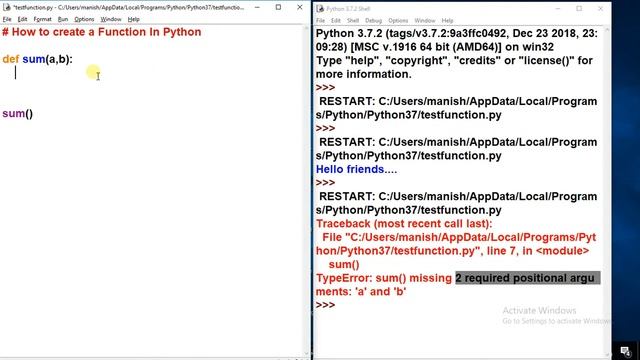Minimize the testfunction.py editor window
This screenshot has height=360, width=640.
(257, 7)
